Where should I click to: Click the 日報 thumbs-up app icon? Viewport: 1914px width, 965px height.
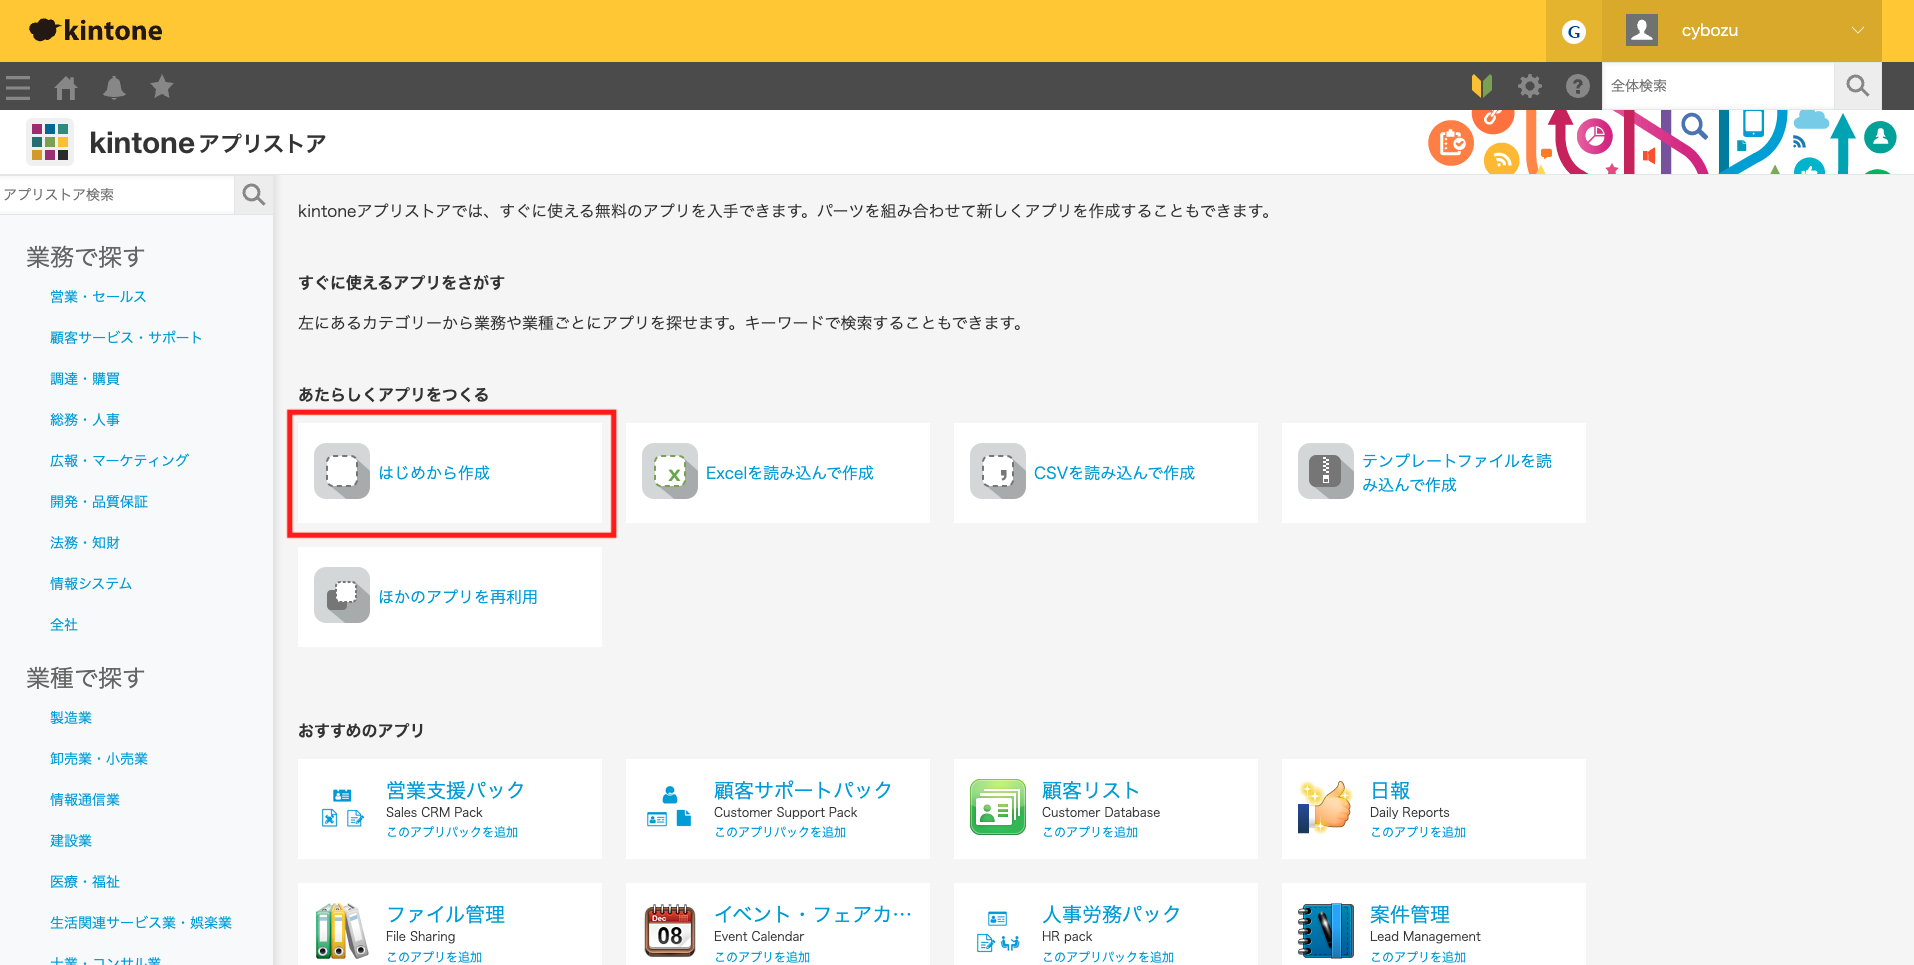pos(1326,807)
